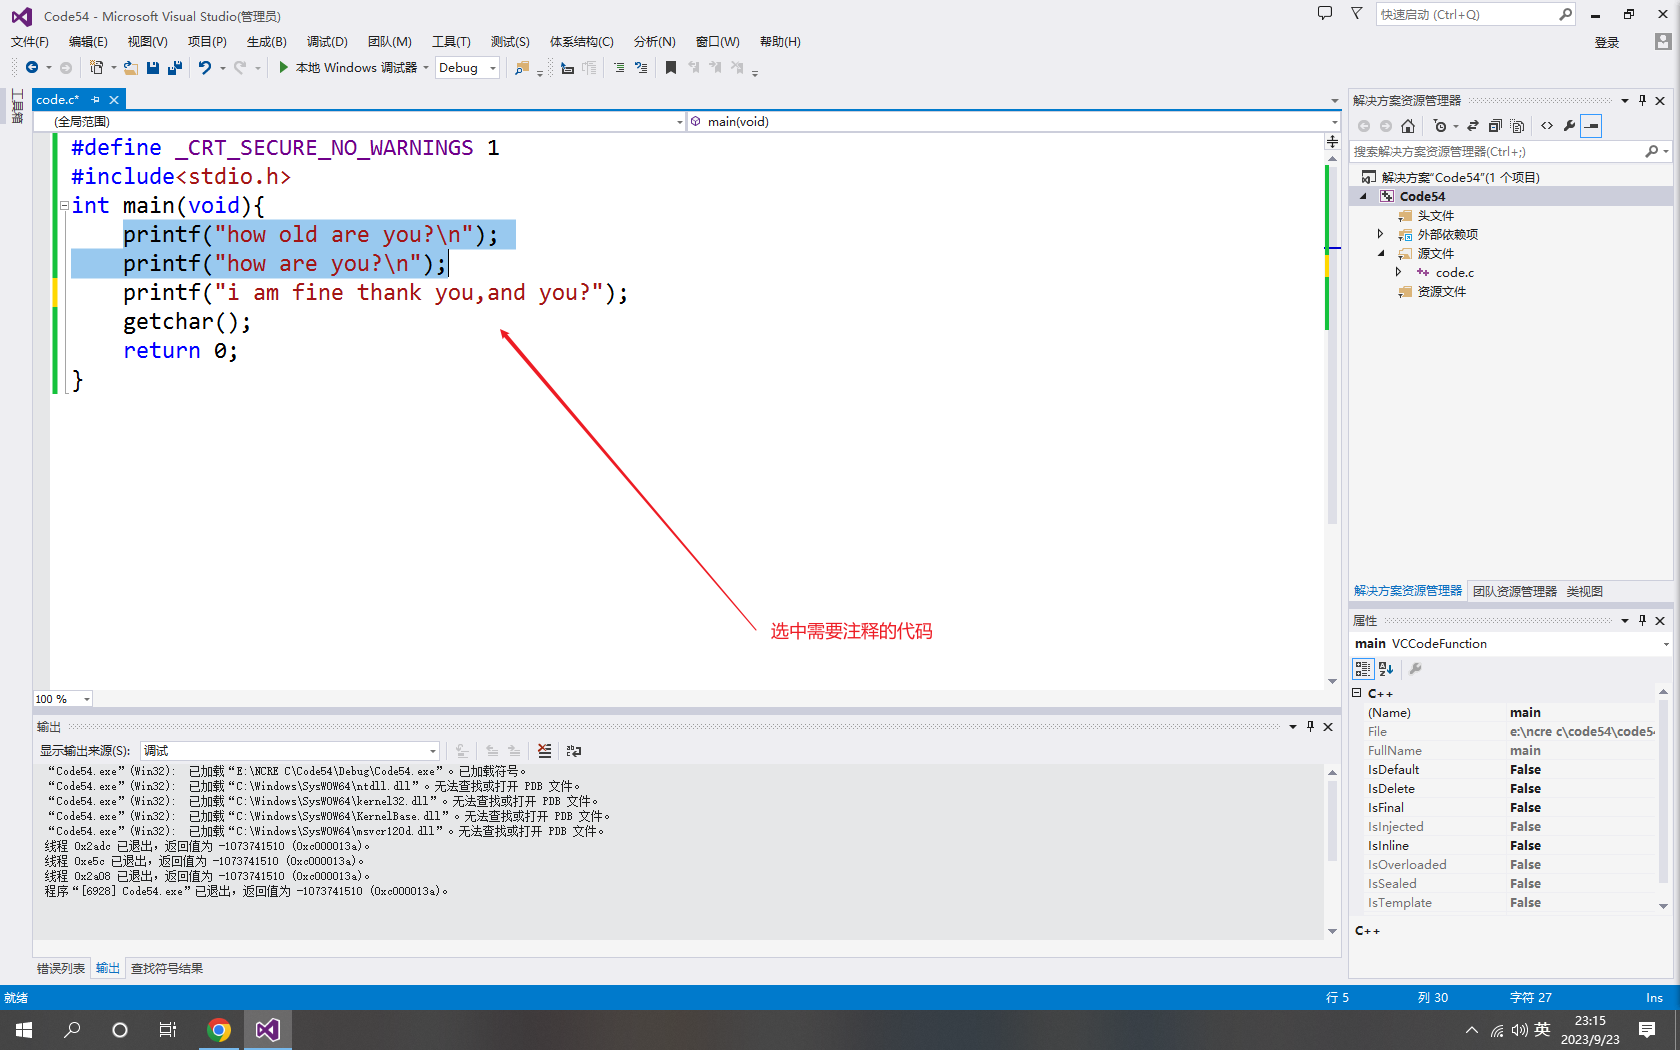Screen dimensions: 1680x1050
Task: Switch to the 类视图 tab
Action: 1585,591
